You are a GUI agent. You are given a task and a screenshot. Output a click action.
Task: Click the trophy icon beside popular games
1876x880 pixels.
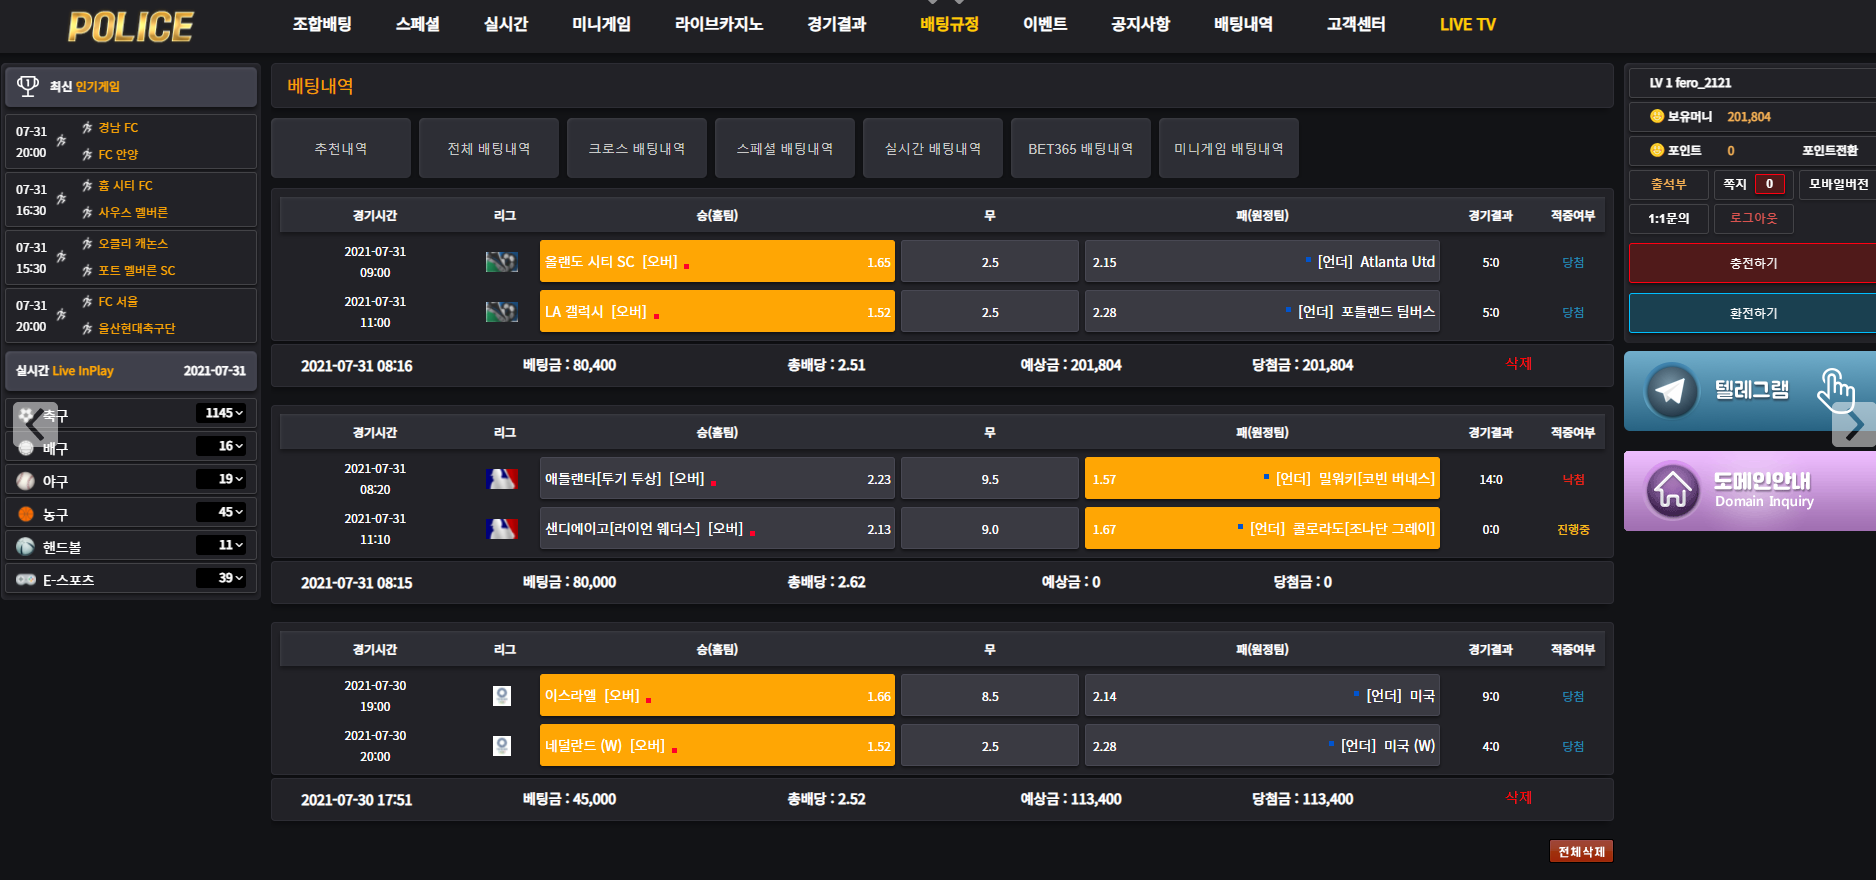point(28,87)
